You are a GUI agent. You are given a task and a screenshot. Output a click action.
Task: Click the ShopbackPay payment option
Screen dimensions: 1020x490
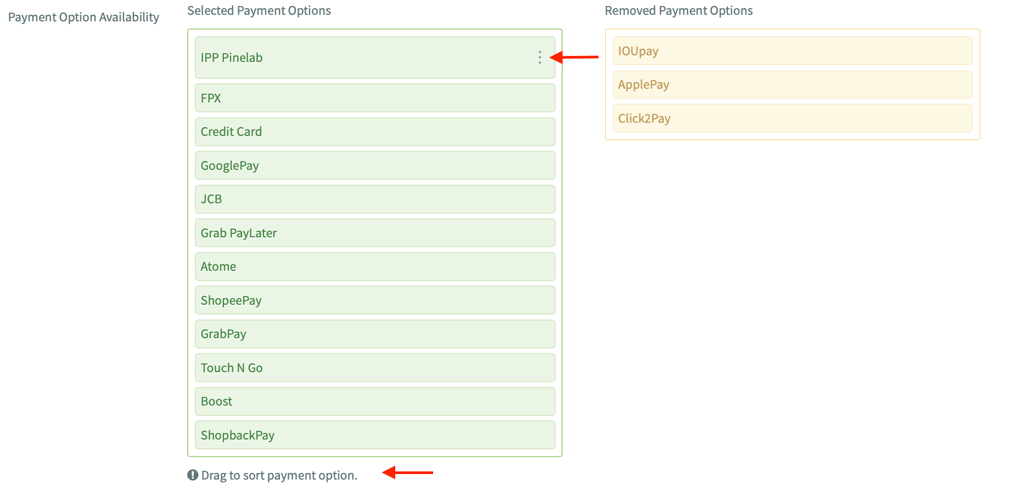(x=374, y=435)
